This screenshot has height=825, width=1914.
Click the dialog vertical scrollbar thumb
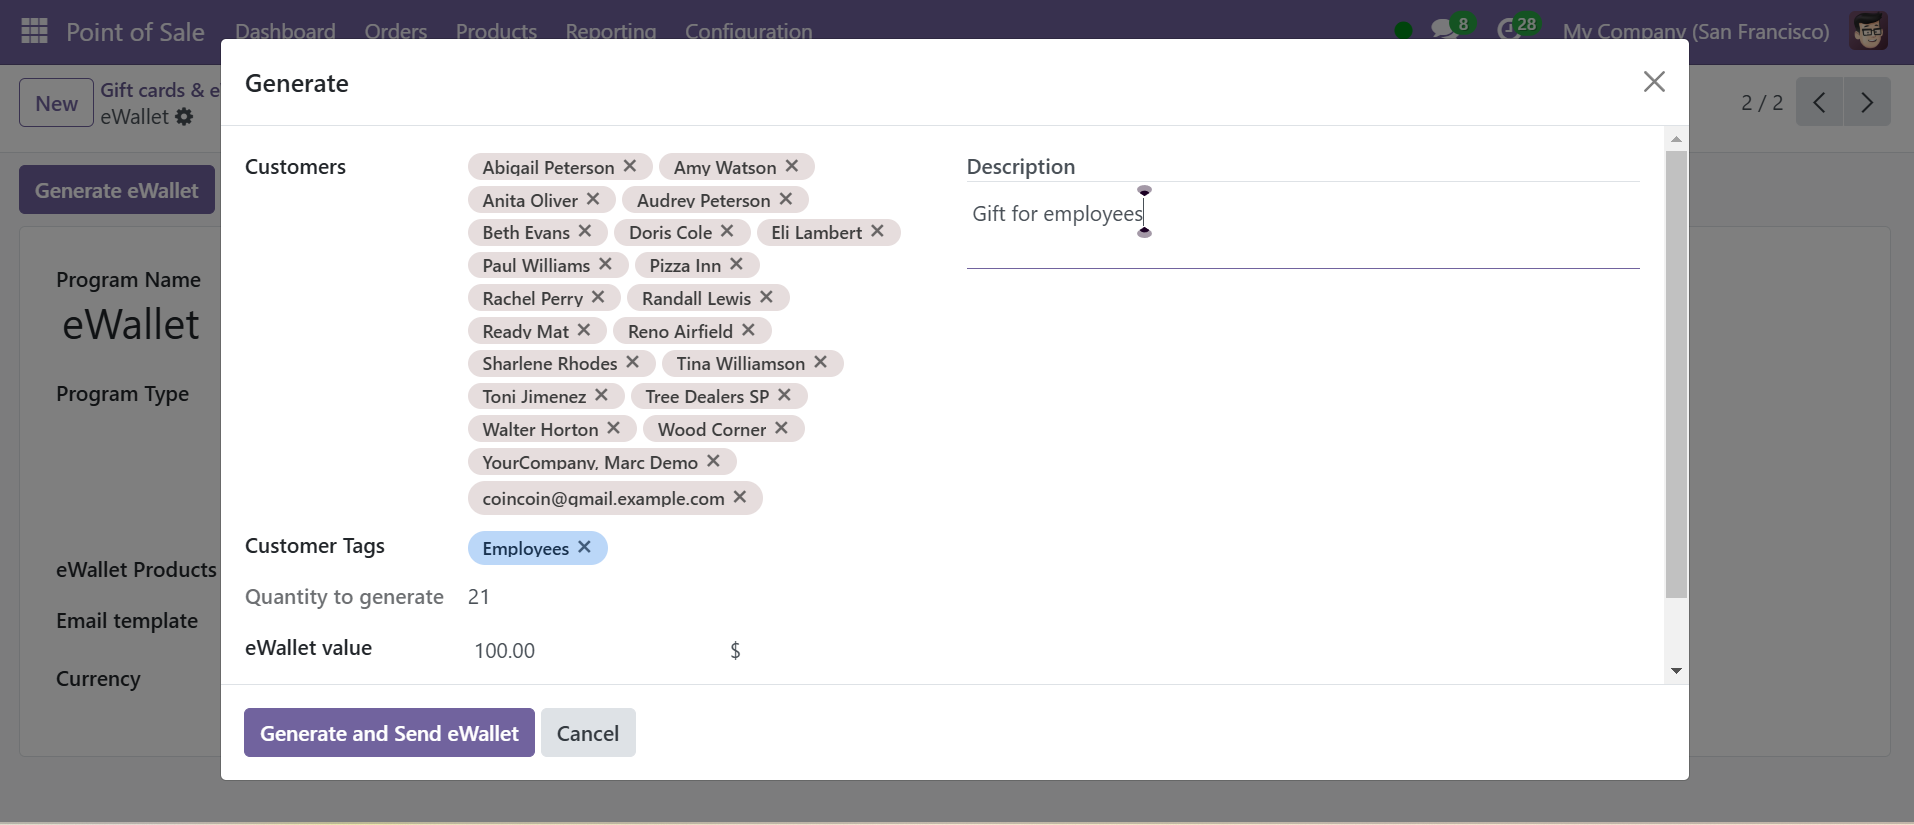(1676, 375)
